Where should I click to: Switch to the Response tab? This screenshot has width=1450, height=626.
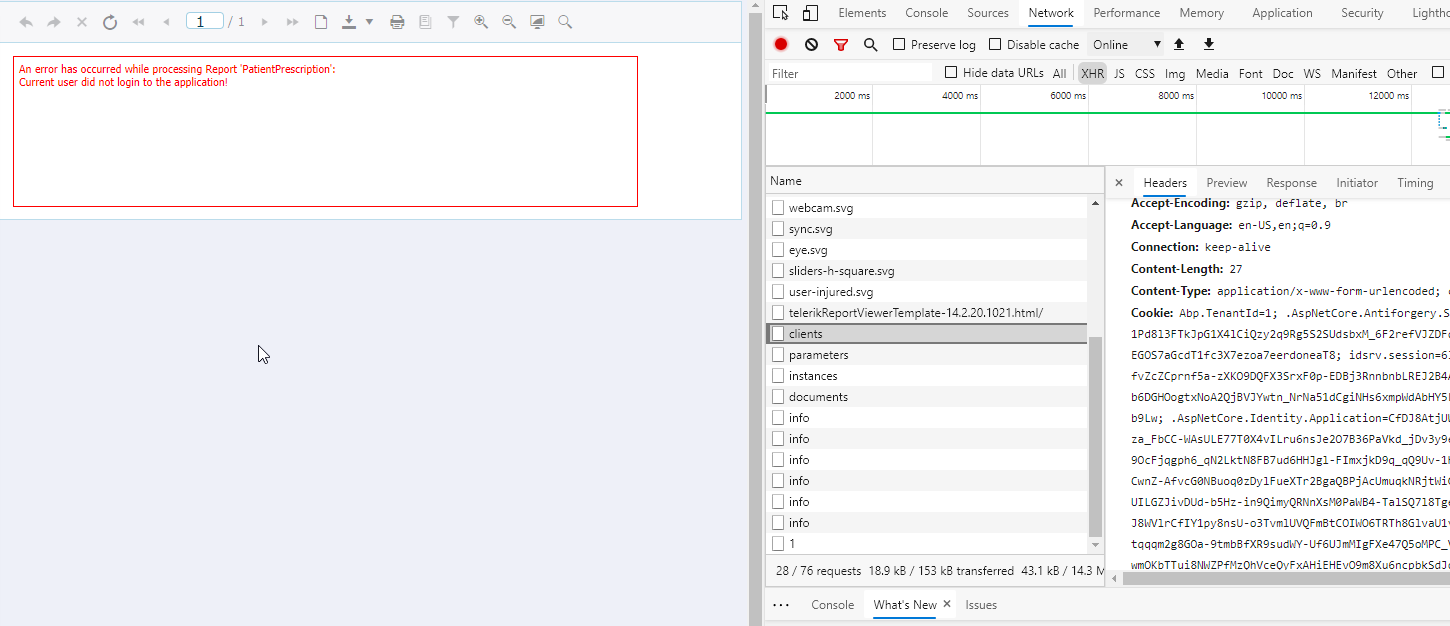(1291, 182)
